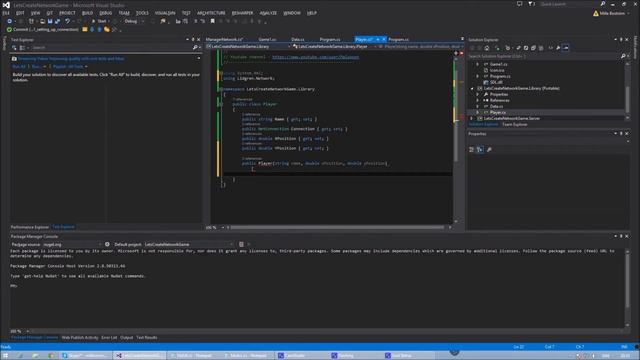Click the Test Explorer search field
The width and height of the screenshot is (640, 360).
click(111, 48)
